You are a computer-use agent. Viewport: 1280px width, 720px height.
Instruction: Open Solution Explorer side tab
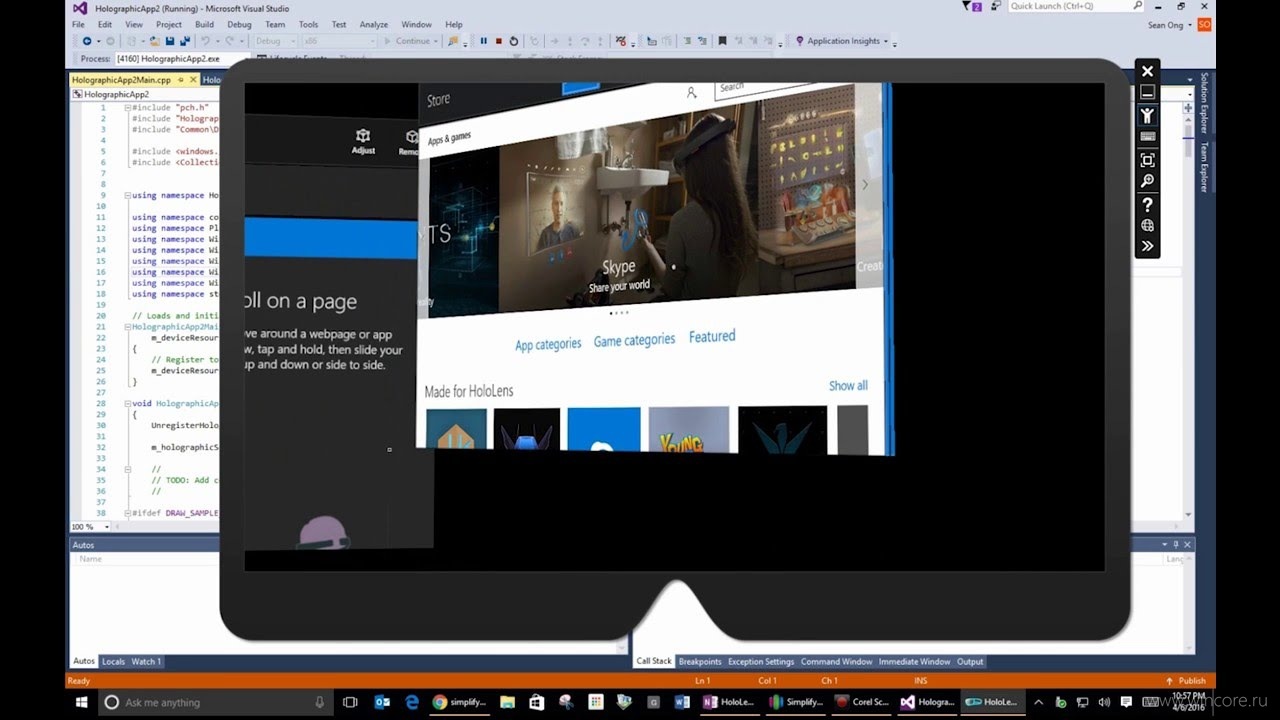point(1204,103)
